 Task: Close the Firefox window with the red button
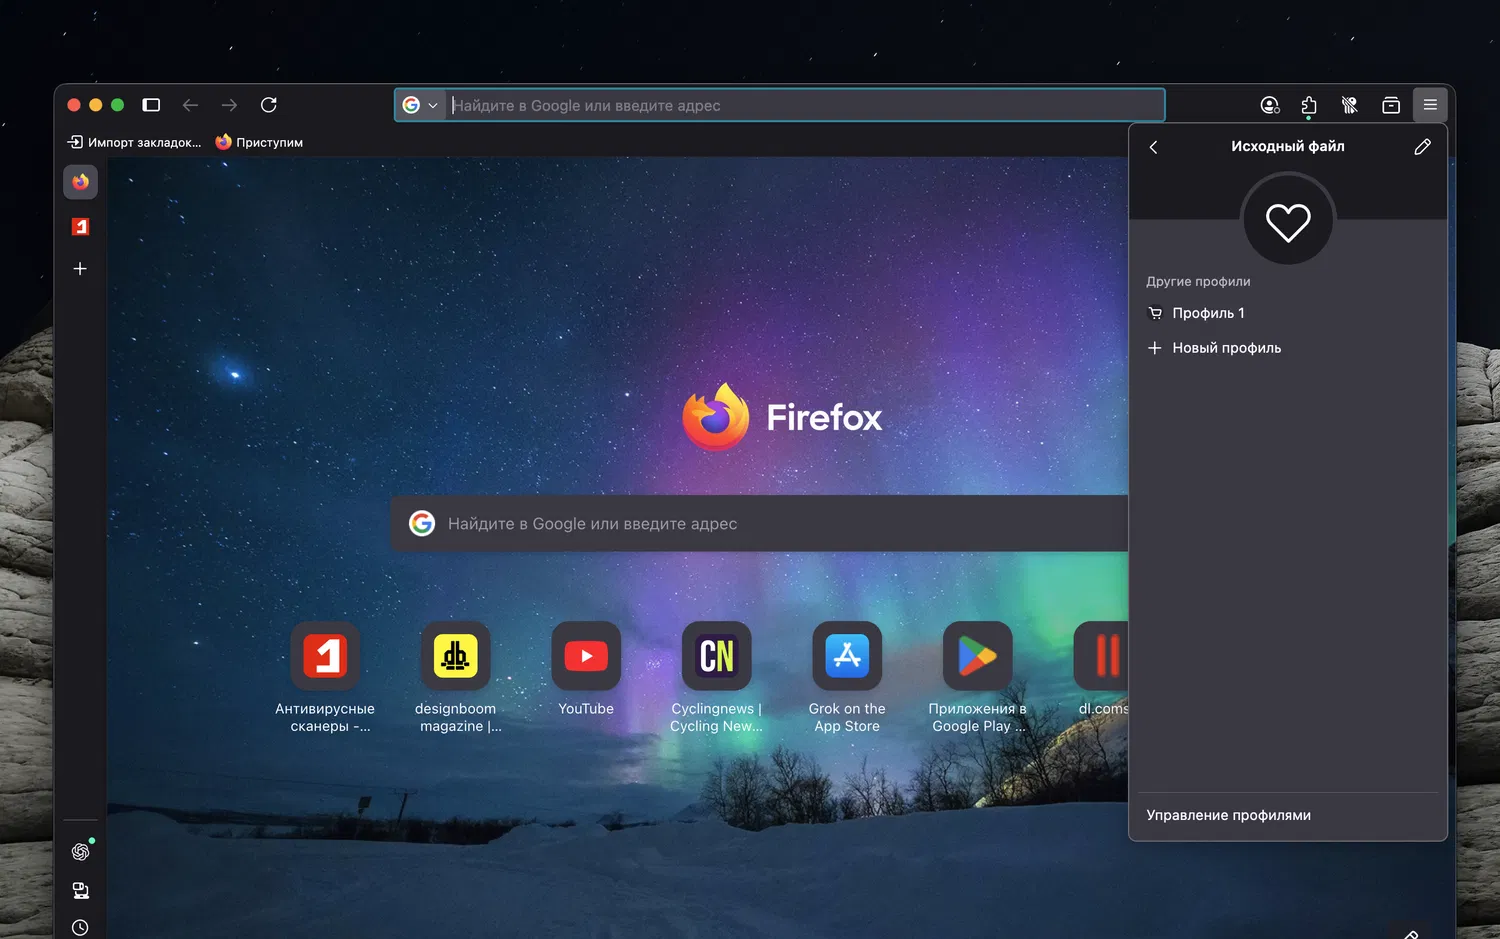(x=74, y=105)
